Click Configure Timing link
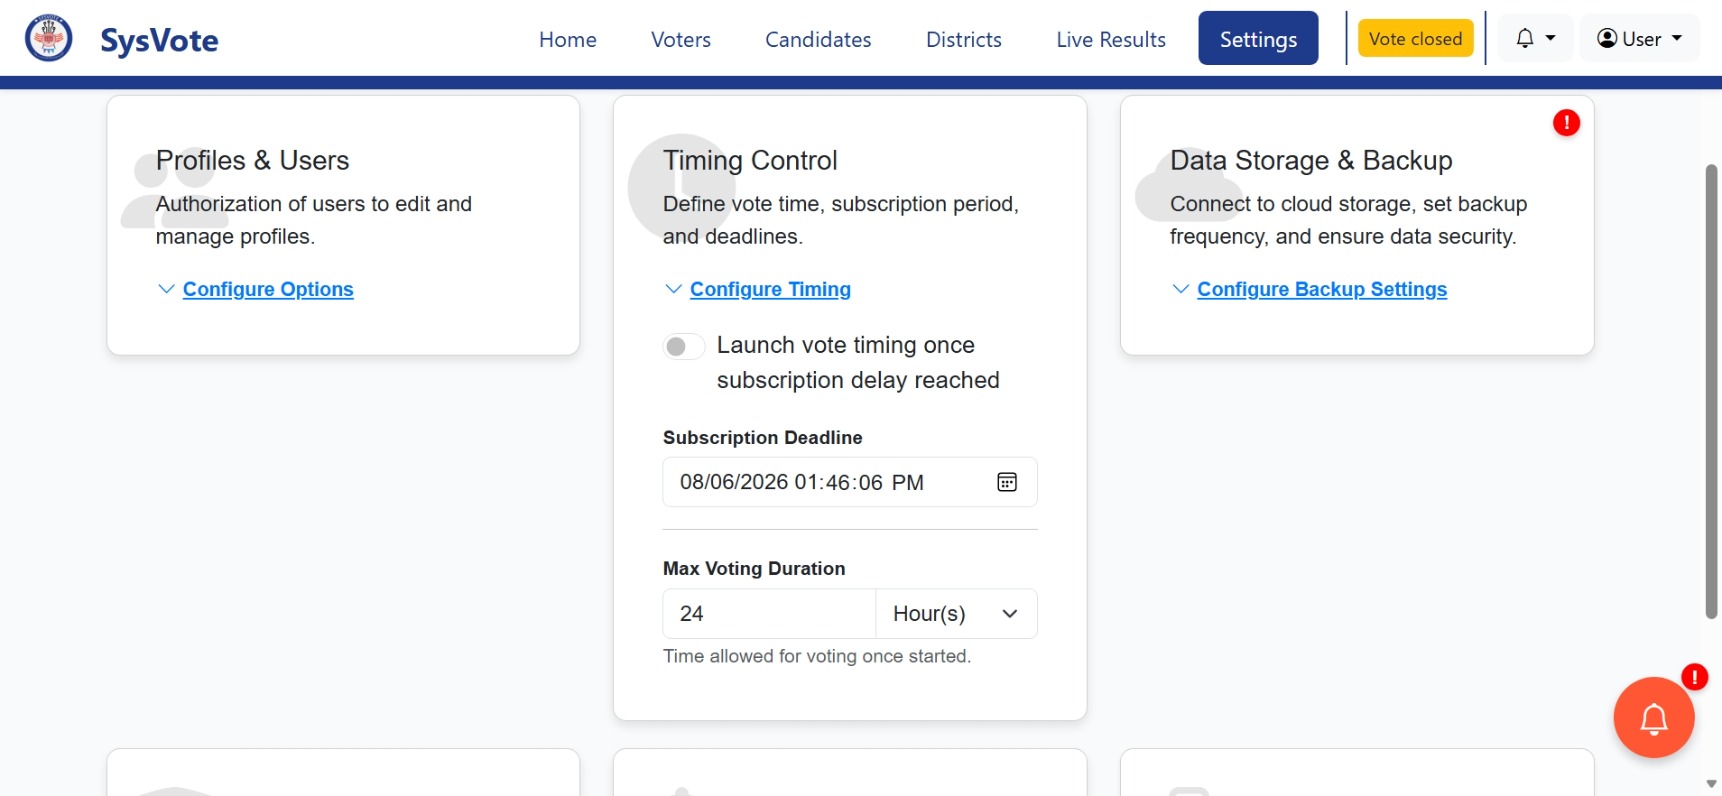This screenshot has width=1722, height=796. click(770, 289)
